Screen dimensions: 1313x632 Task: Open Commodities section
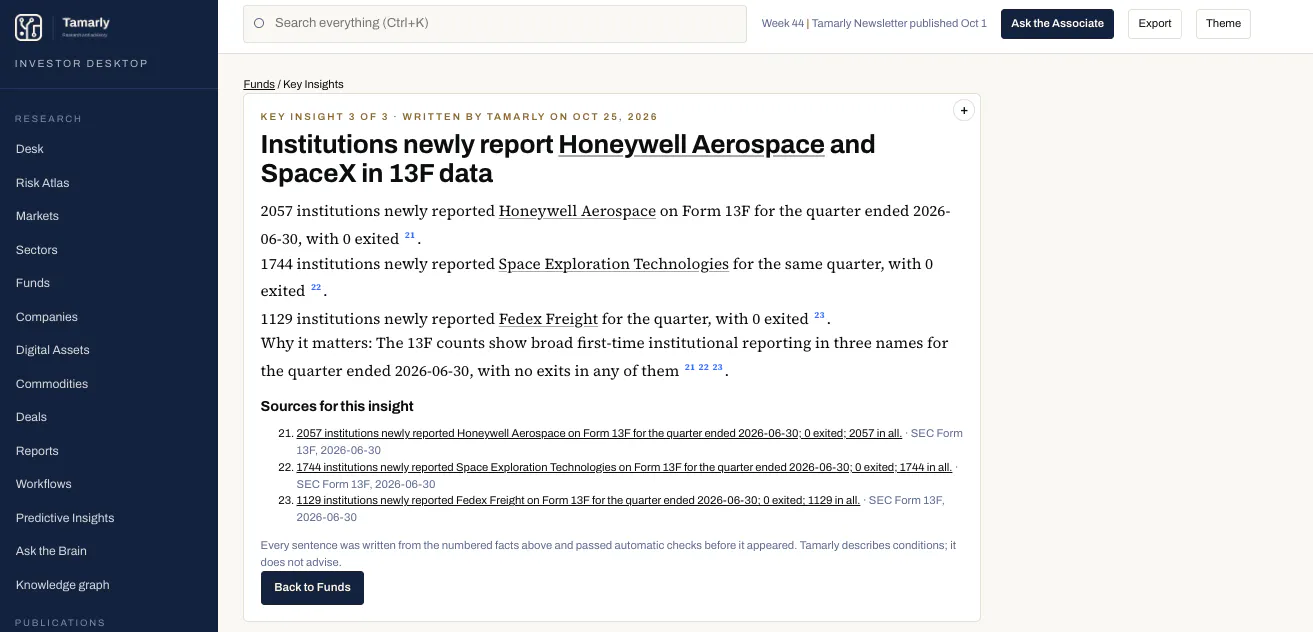52,384
